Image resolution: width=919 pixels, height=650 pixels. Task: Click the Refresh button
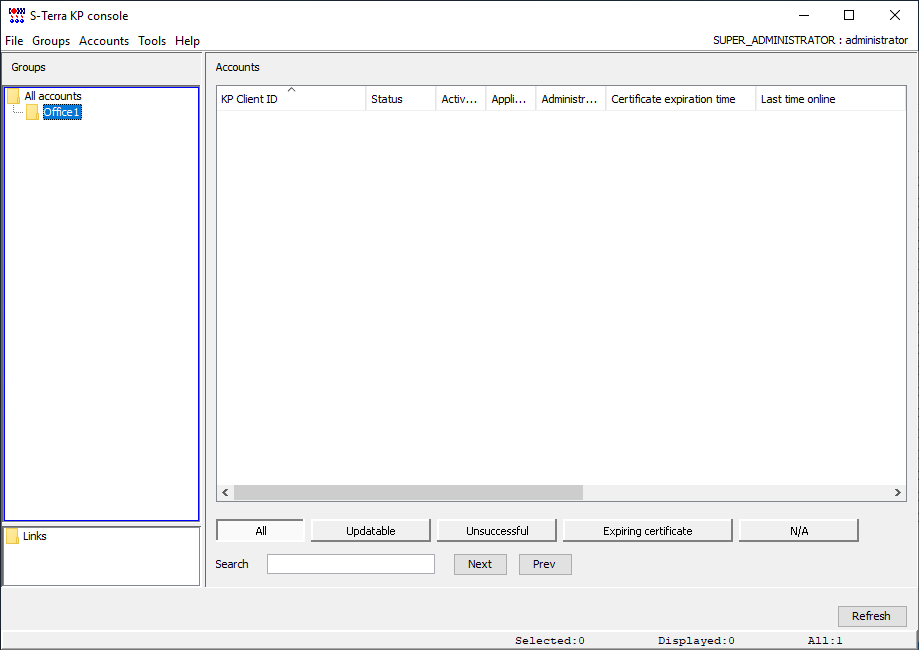tap(872, 616)
